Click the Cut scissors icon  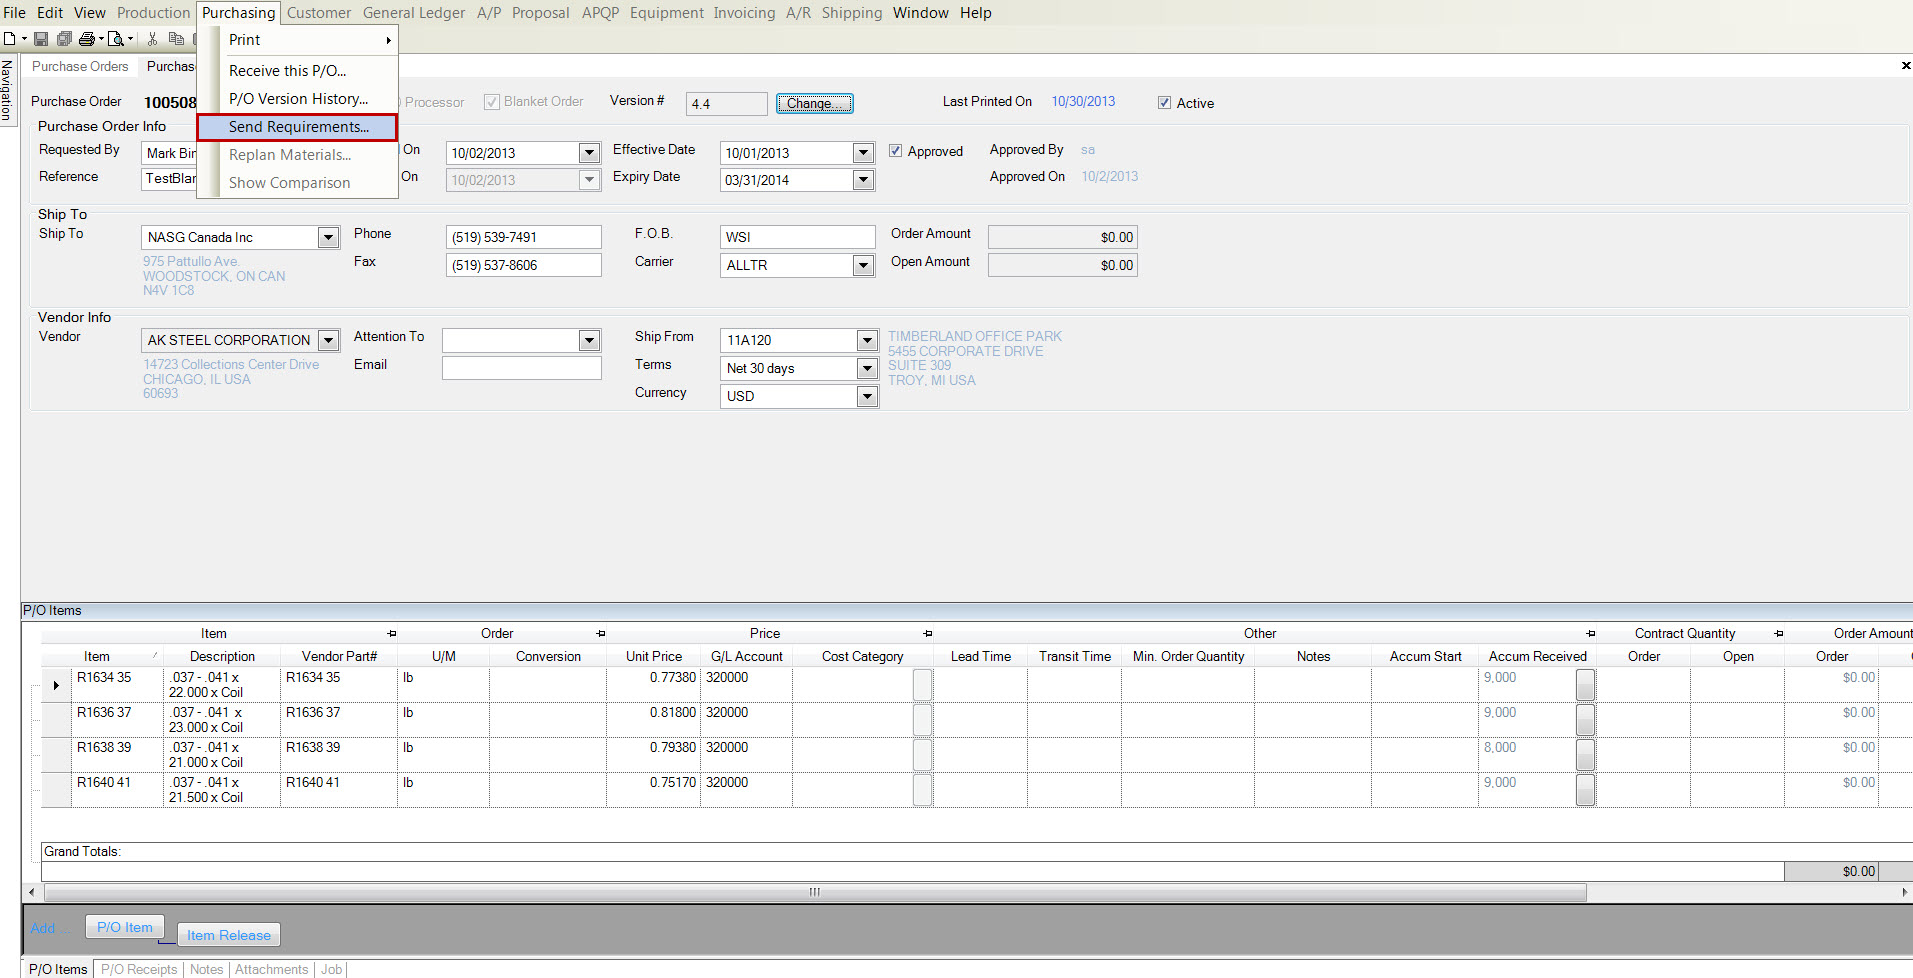[152, 39]
